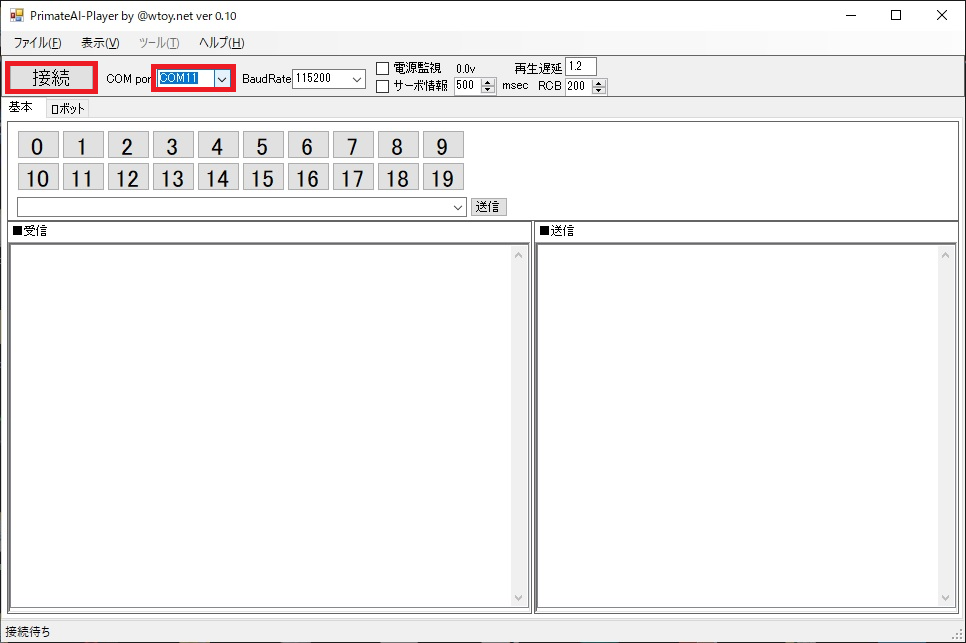The height and width of the screenshot is (643, 966).
Task: Click the 再生遅延 input field showing 1.2
Action: coord(581,67)
